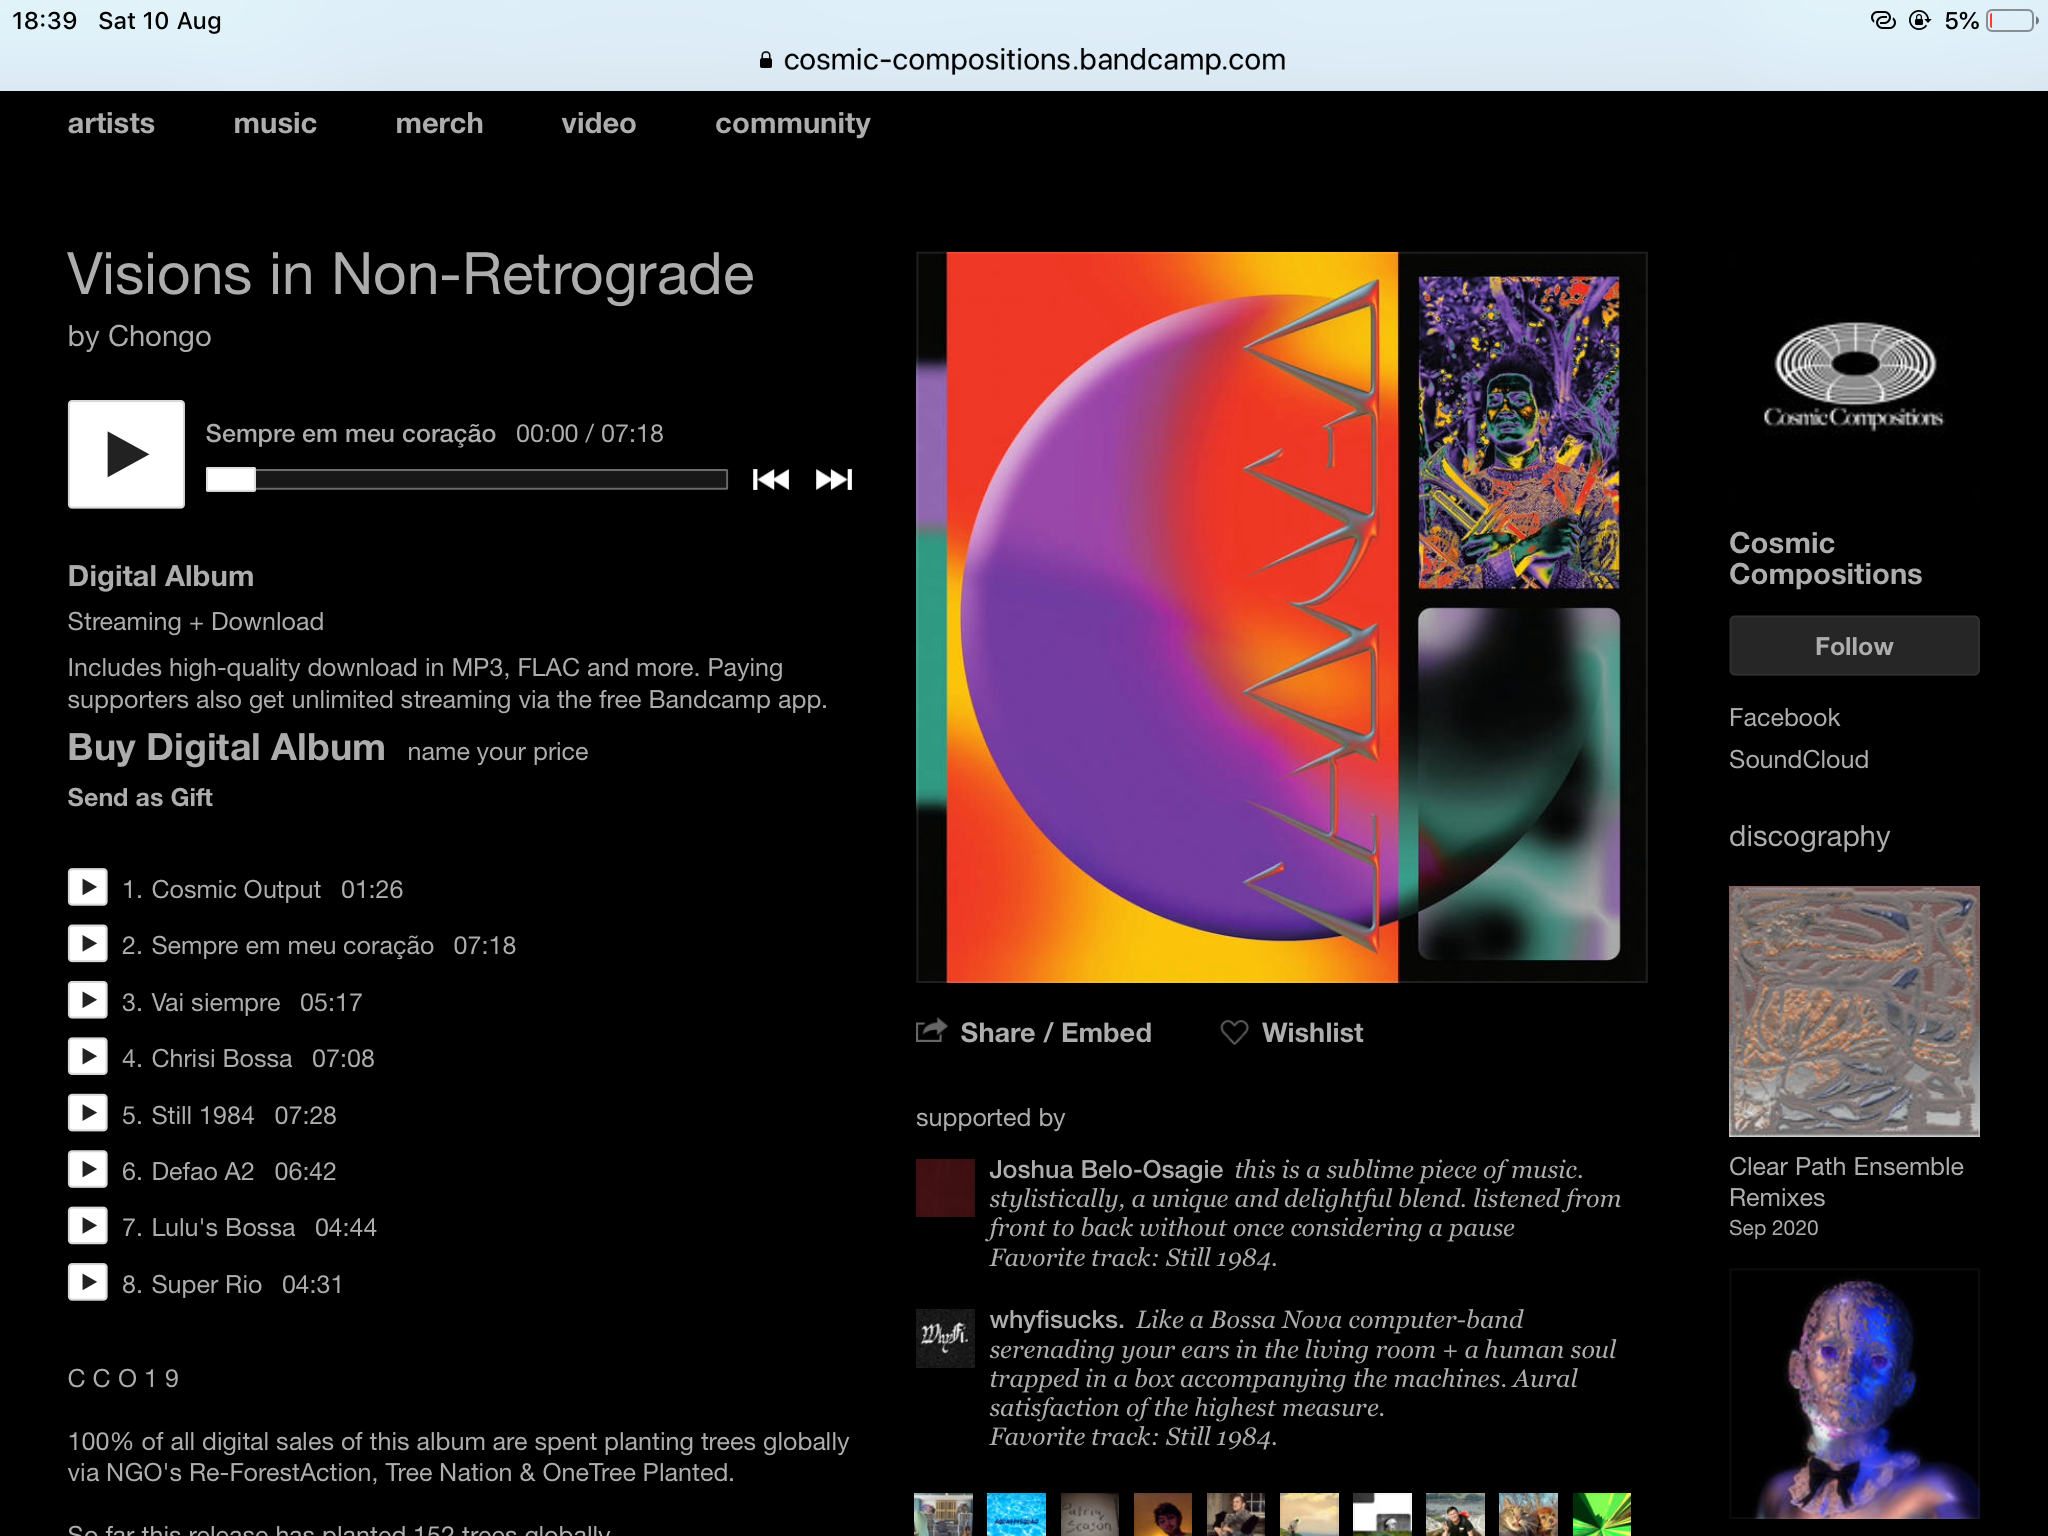Click Joshua Belo-Osagie's avatar

(x=945, y=1187)
